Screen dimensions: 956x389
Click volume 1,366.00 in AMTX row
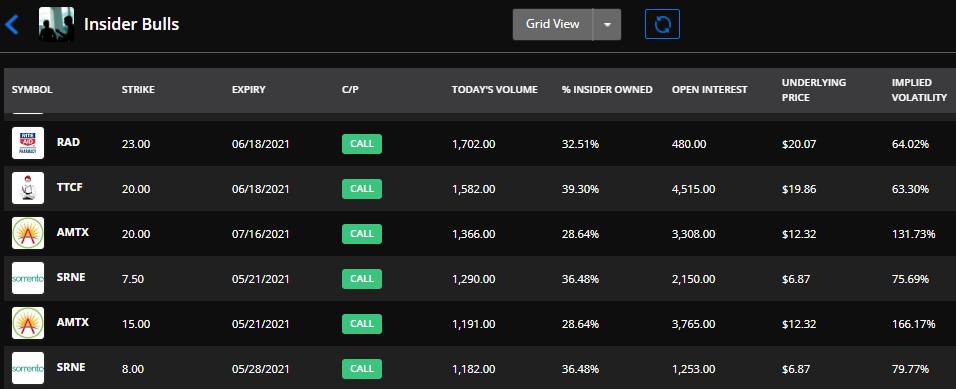[x=474, y=234]
